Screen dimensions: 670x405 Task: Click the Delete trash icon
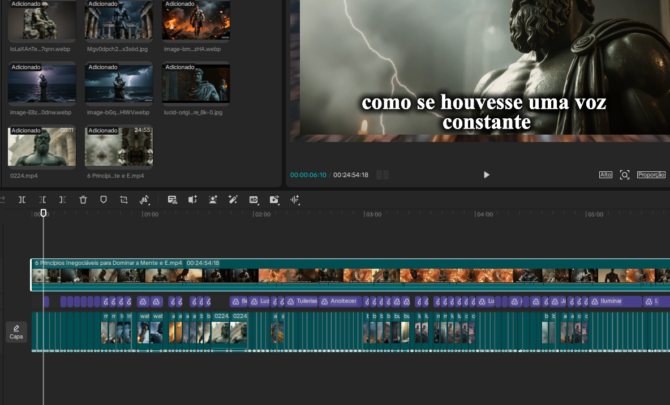(83, 200)
